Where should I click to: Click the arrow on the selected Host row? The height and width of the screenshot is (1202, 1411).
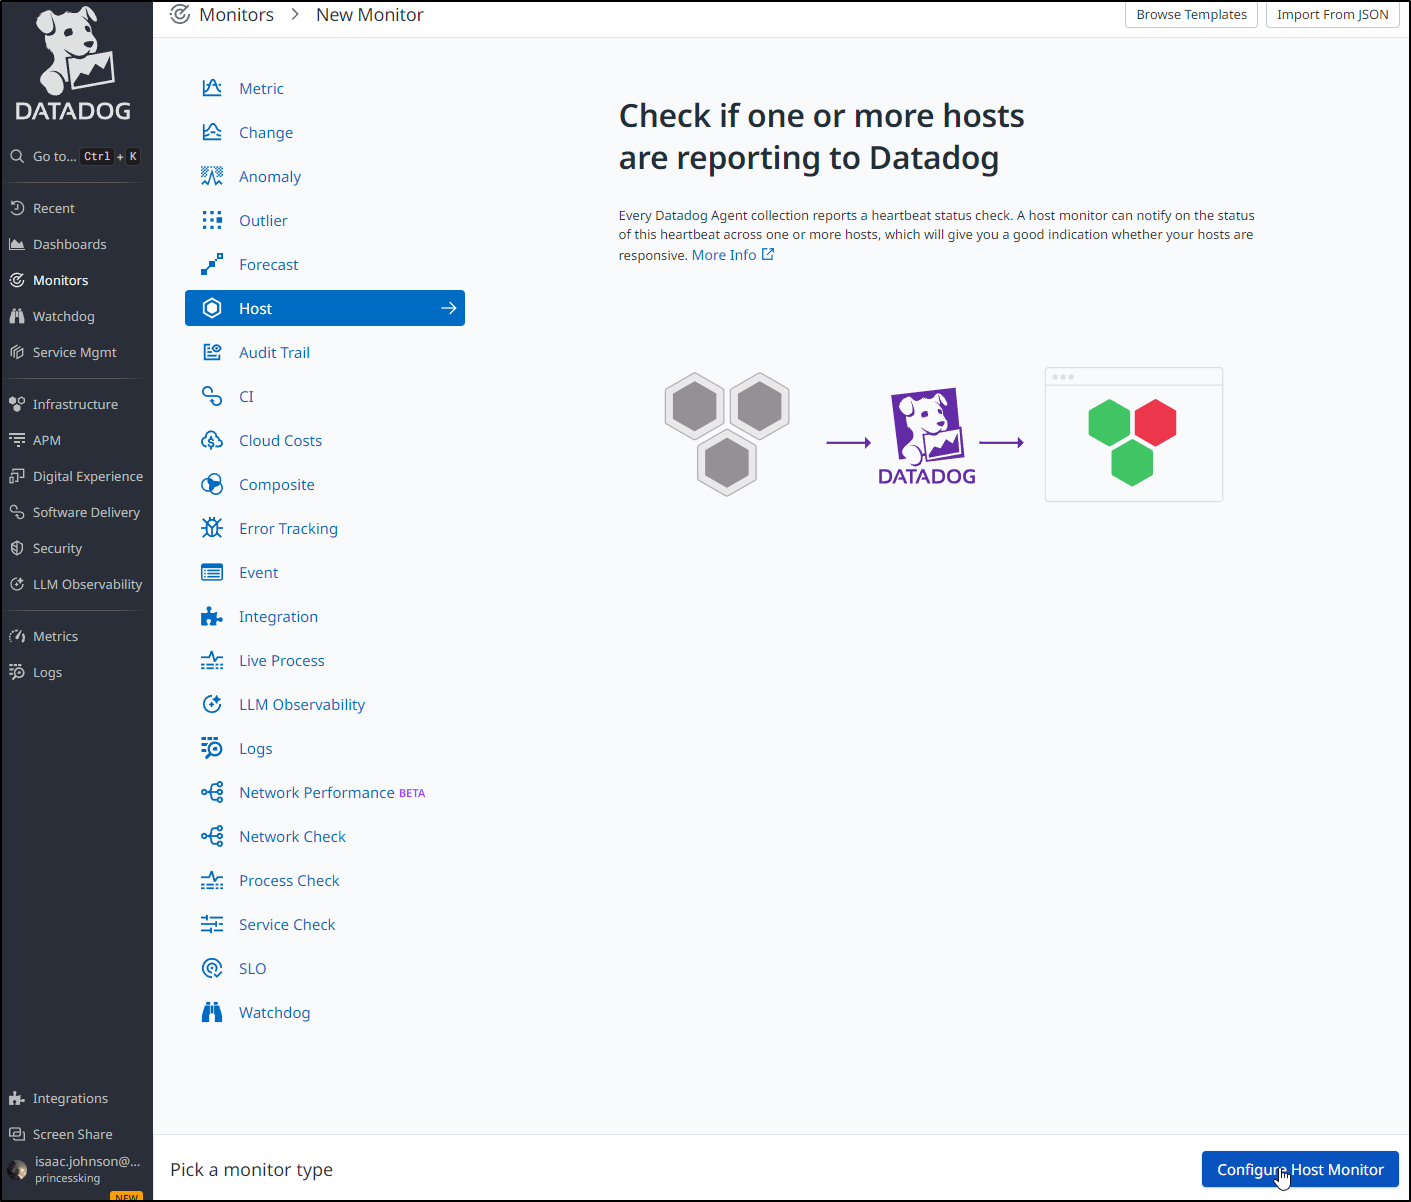pos(449,308)
